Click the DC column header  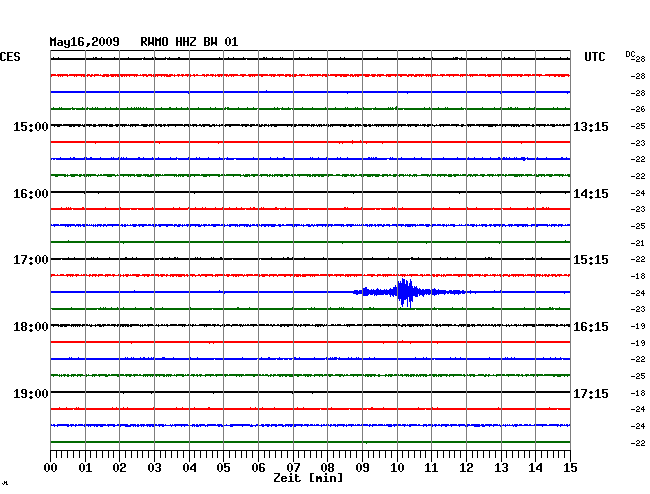[630, 54]
